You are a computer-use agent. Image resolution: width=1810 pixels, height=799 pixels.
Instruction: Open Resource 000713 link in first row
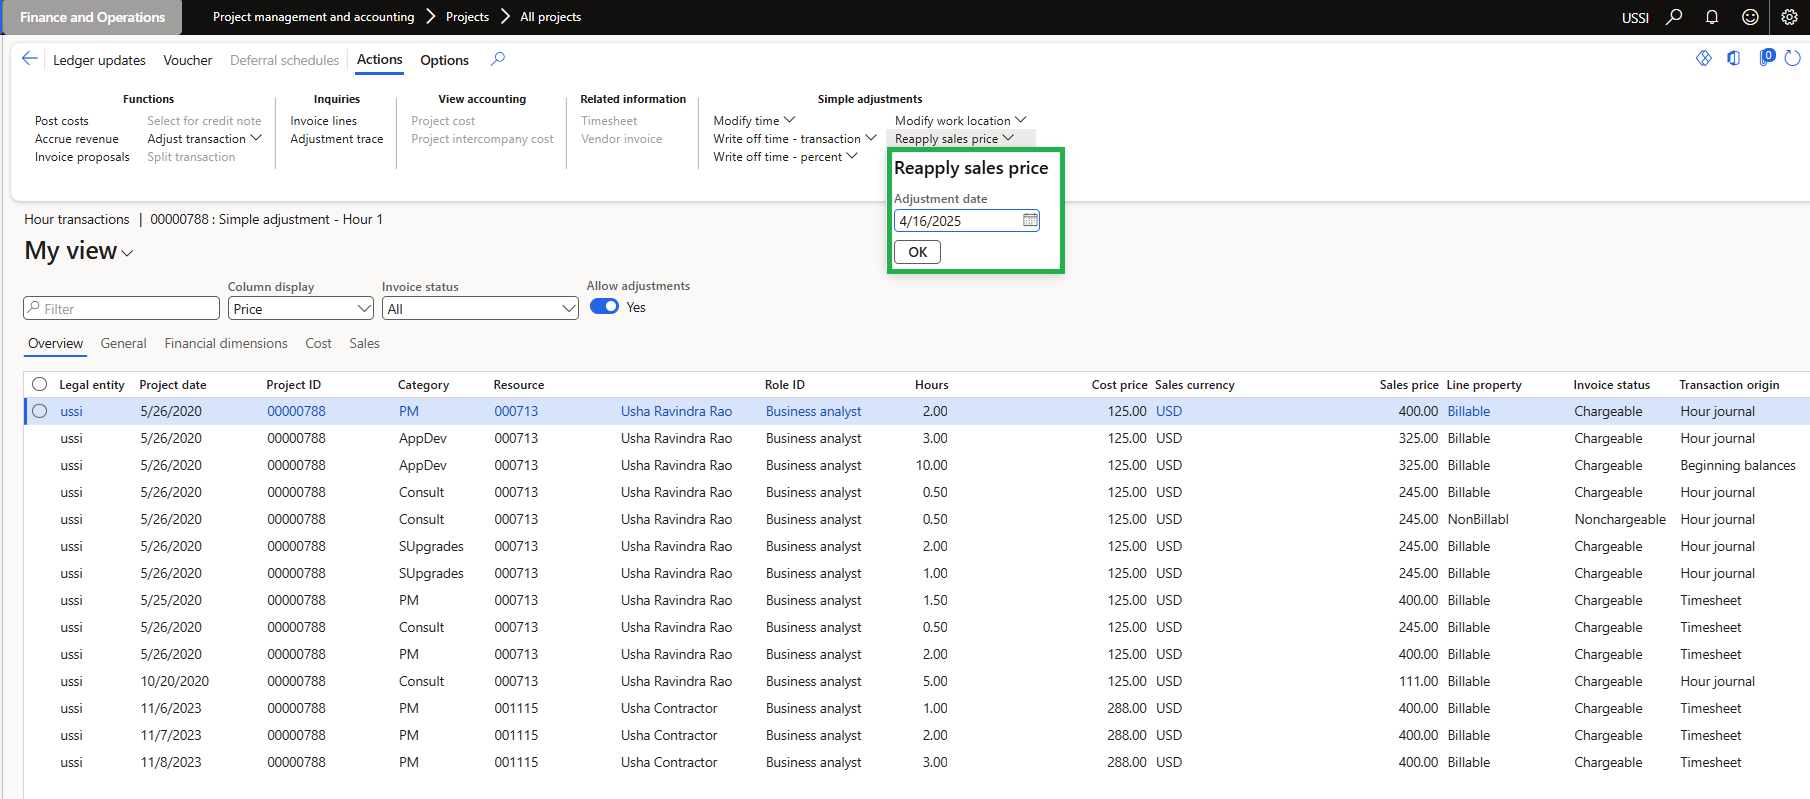click(x=516, y=411)
